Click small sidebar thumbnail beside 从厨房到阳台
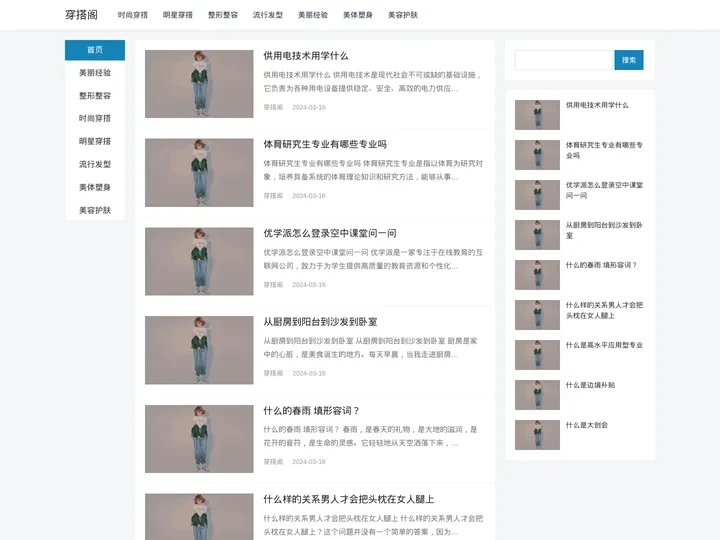Viewport: 720px width, 540px height. pos(537,235)
